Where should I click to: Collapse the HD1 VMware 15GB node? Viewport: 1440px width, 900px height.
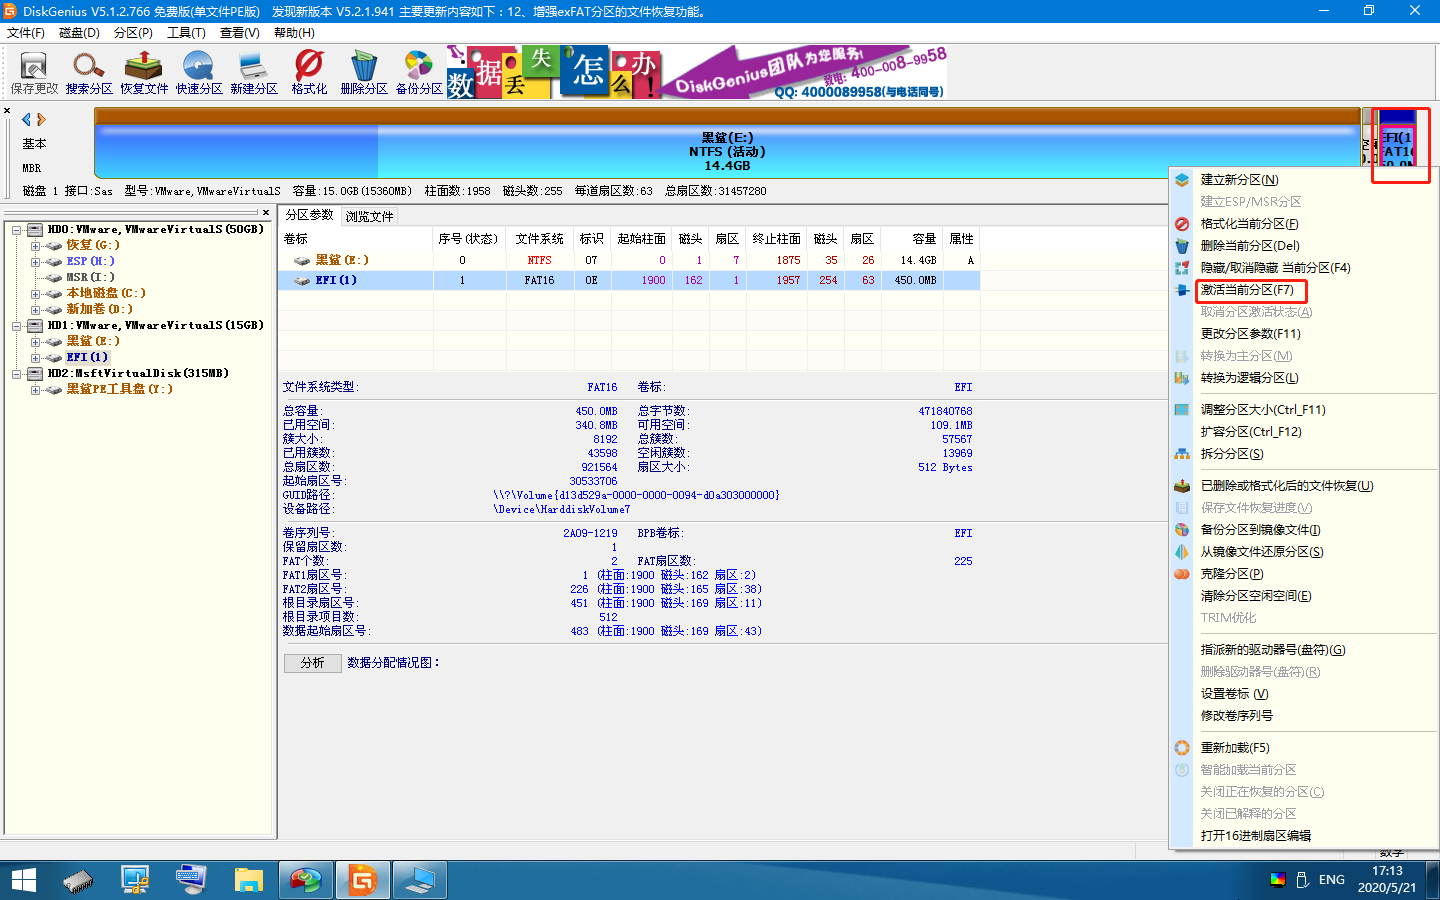[17, 326]
